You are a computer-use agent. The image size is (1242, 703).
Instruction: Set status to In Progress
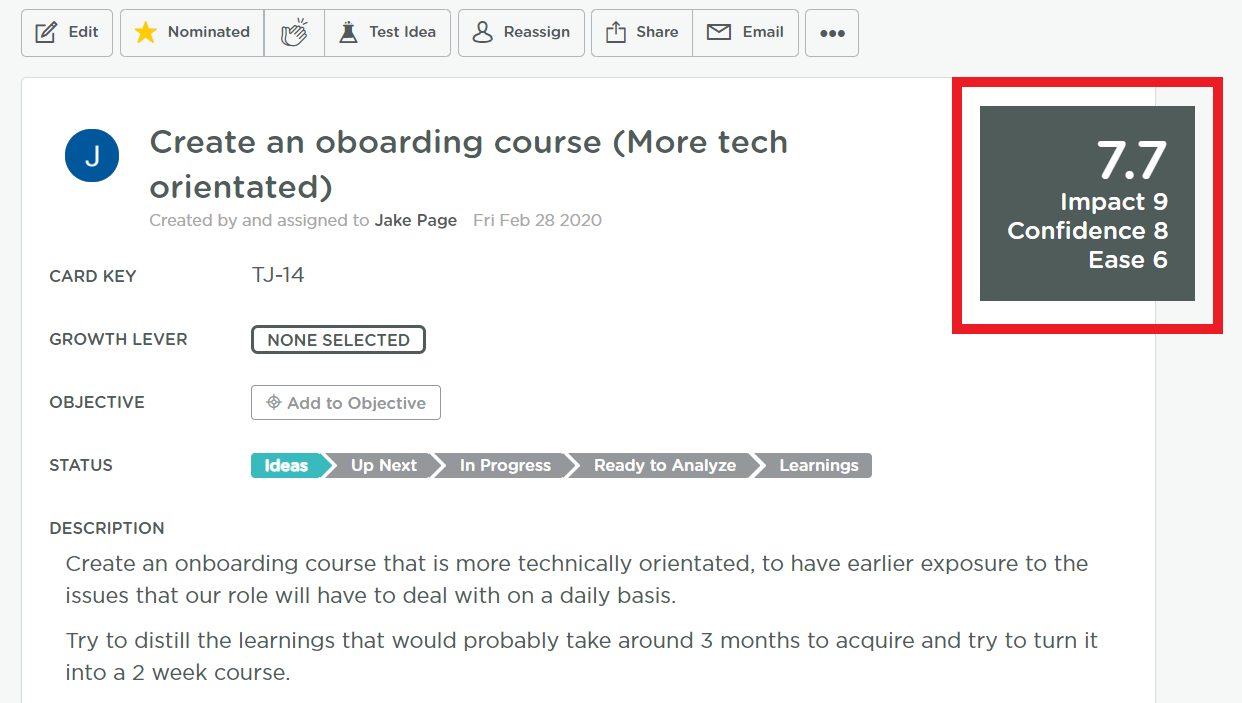pyautogui.click(x=505, y=466)
